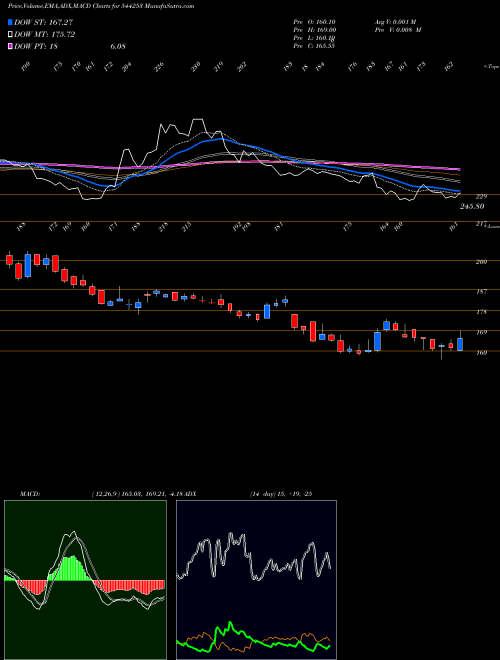Viewport: 500px width, 660px height.
Task: Select the 'DOW ST: 167.27' legend text
Action: coord(44,22)
